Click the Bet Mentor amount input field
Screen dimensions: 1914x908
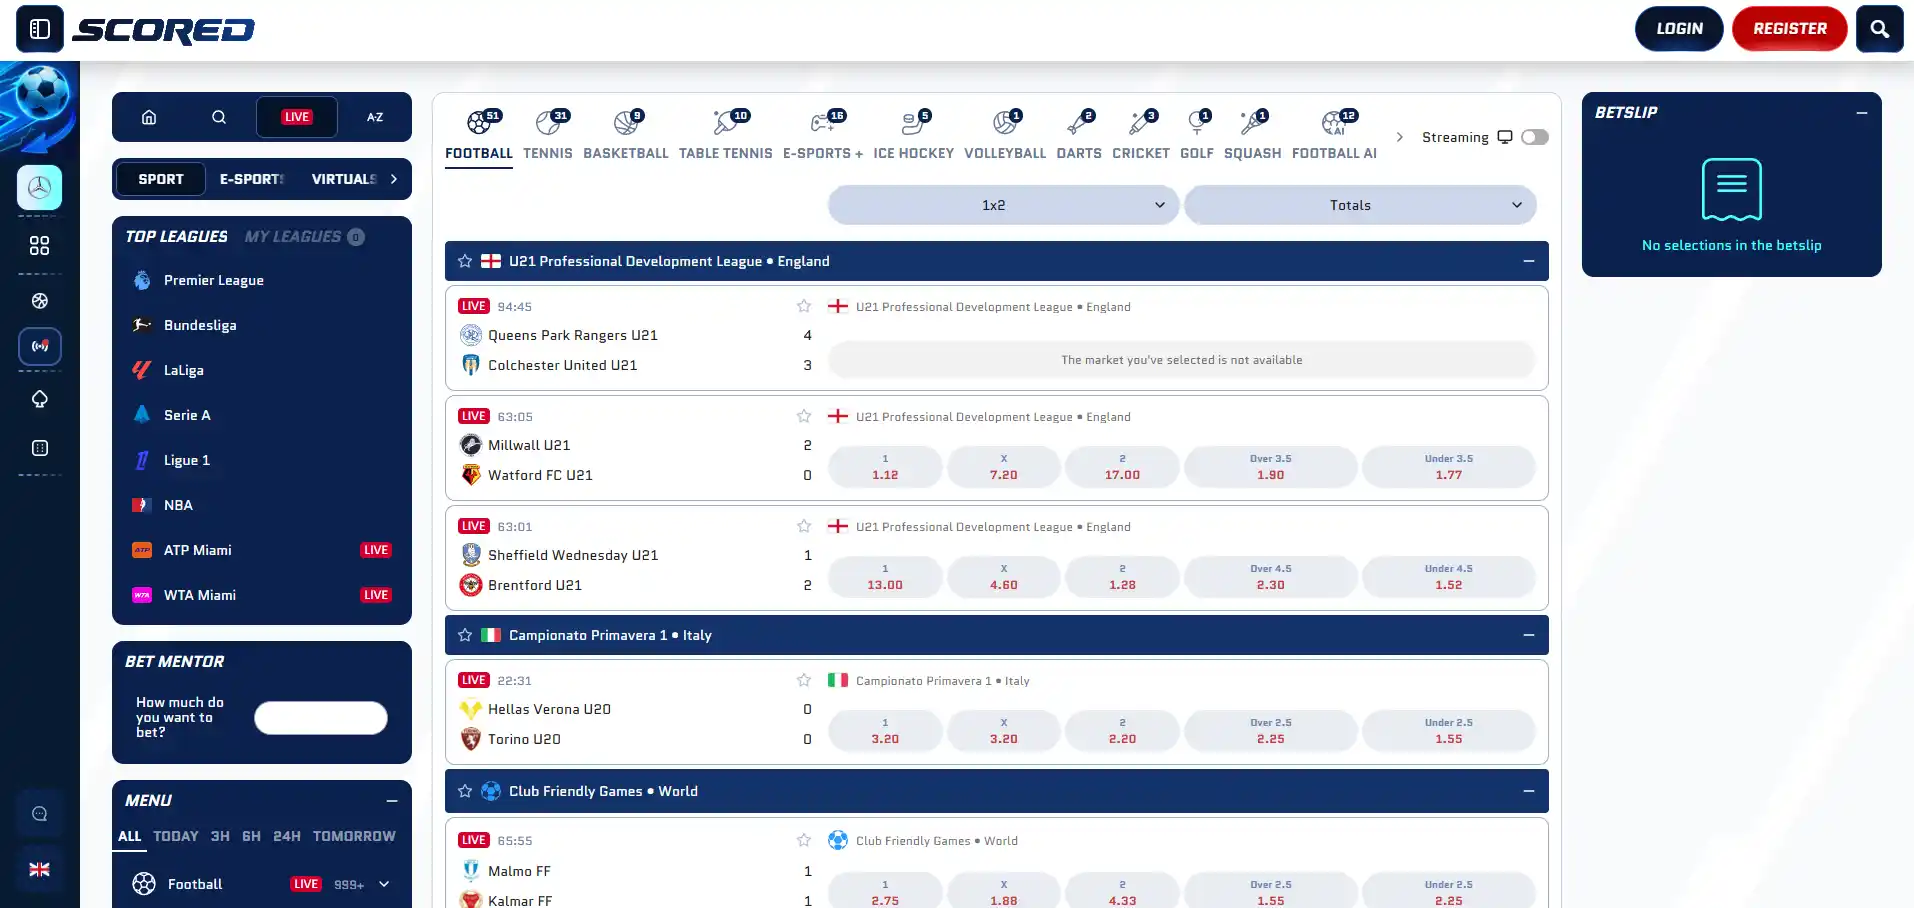(x=320, y=718)
